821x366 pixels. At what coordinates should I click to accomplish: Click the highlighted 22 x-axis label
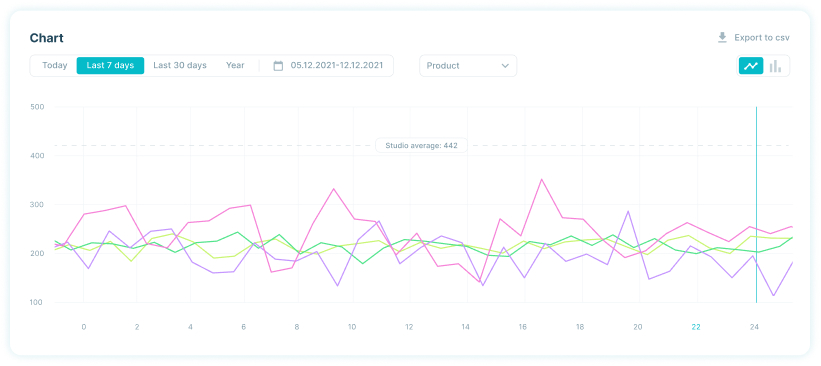point(695,327)
